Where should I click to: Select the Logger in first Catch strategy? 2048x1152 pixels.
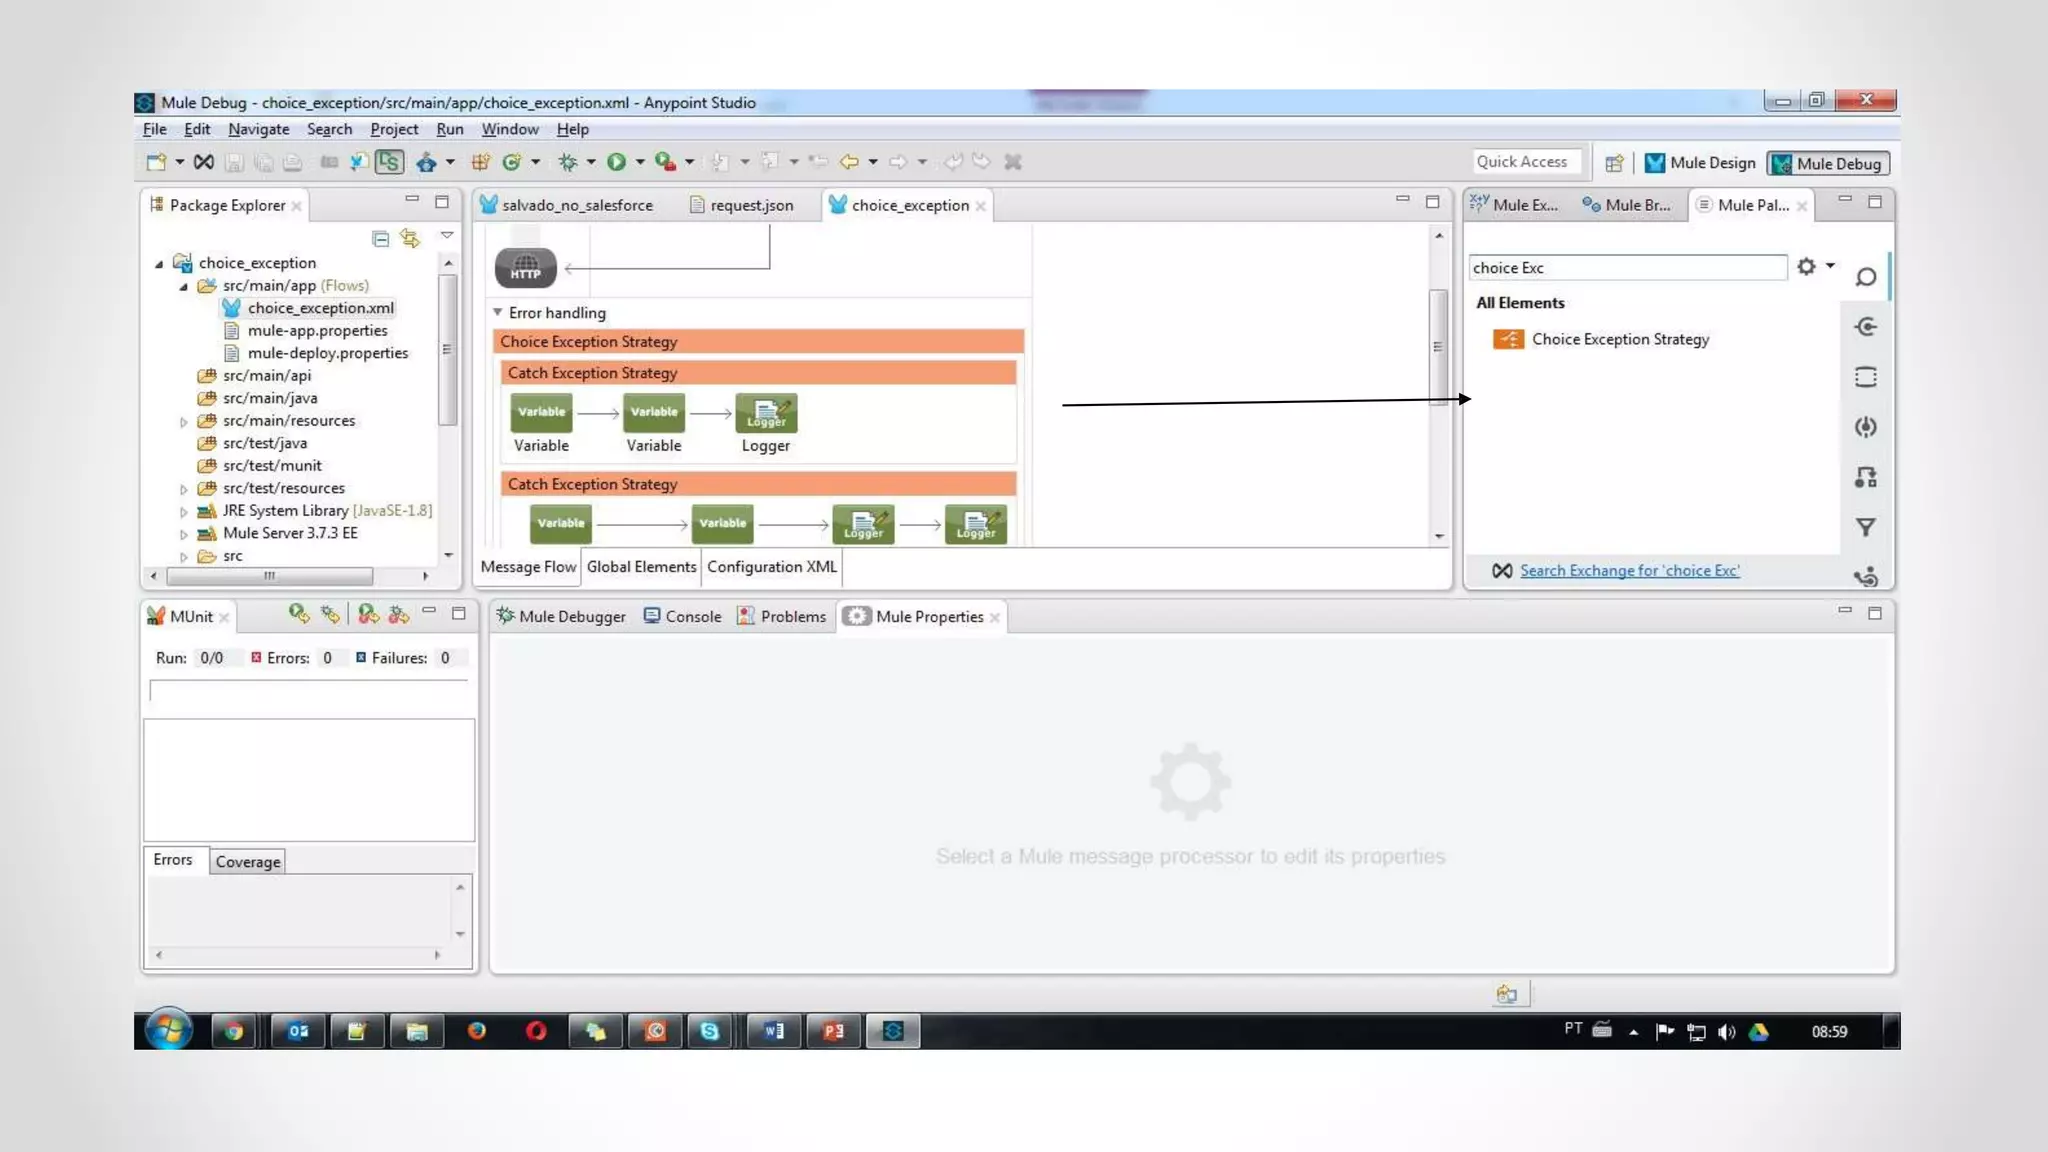point(766,413)
